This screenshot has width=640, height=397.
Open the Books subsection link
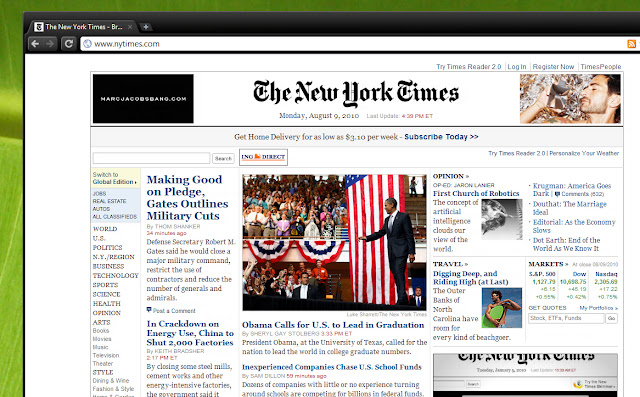click(x=101, y=331)
